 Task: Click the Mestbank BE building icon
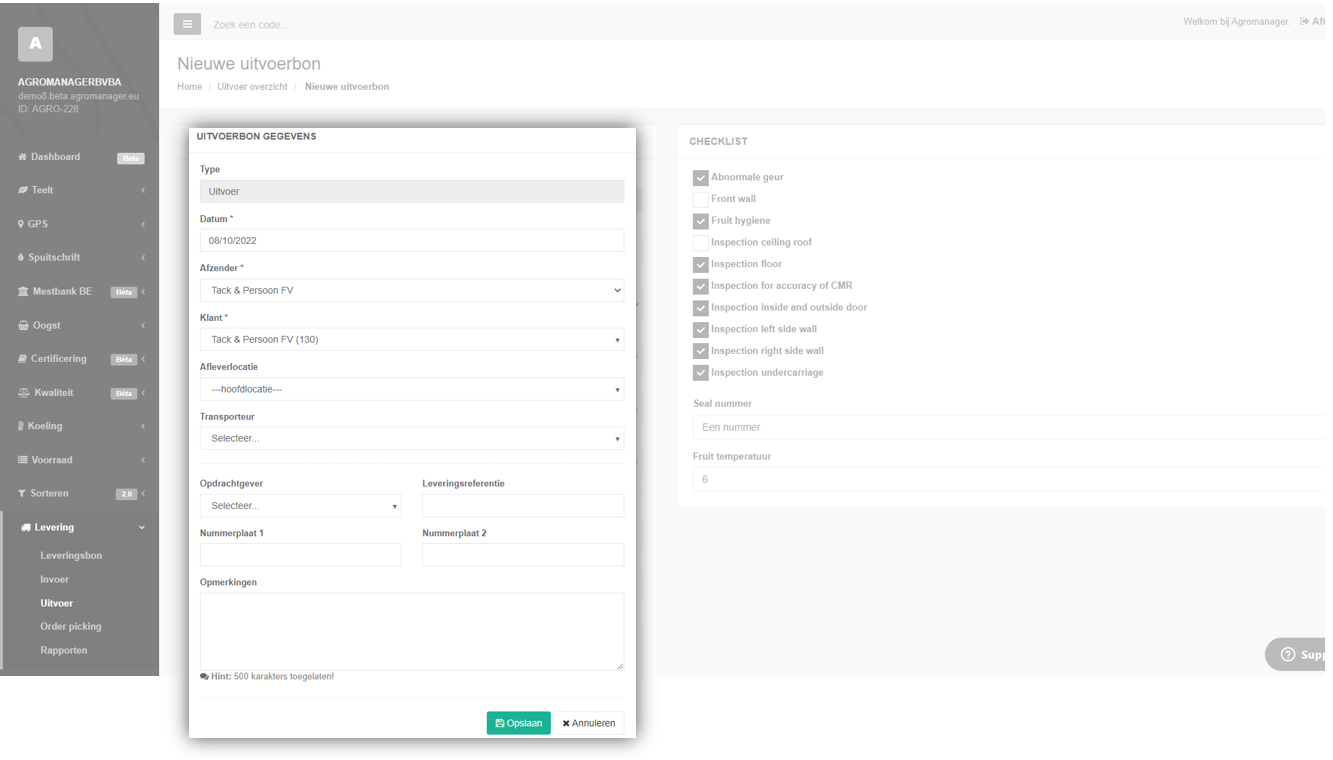[23, 291]
